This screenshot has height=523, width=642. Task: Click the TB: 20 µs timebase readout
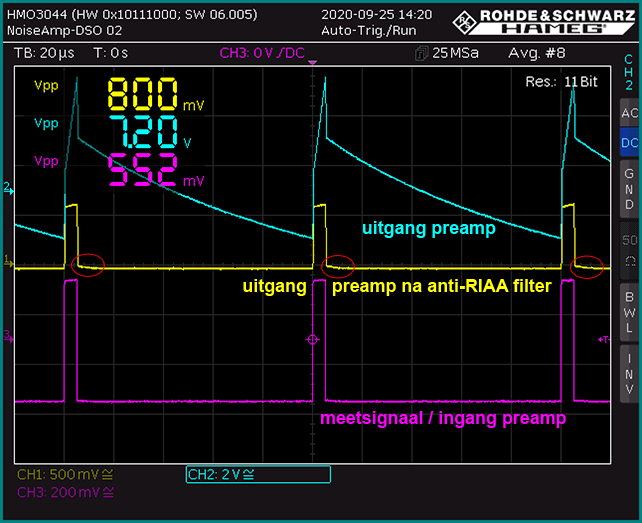pyautogui.click(x=44, y=53)
